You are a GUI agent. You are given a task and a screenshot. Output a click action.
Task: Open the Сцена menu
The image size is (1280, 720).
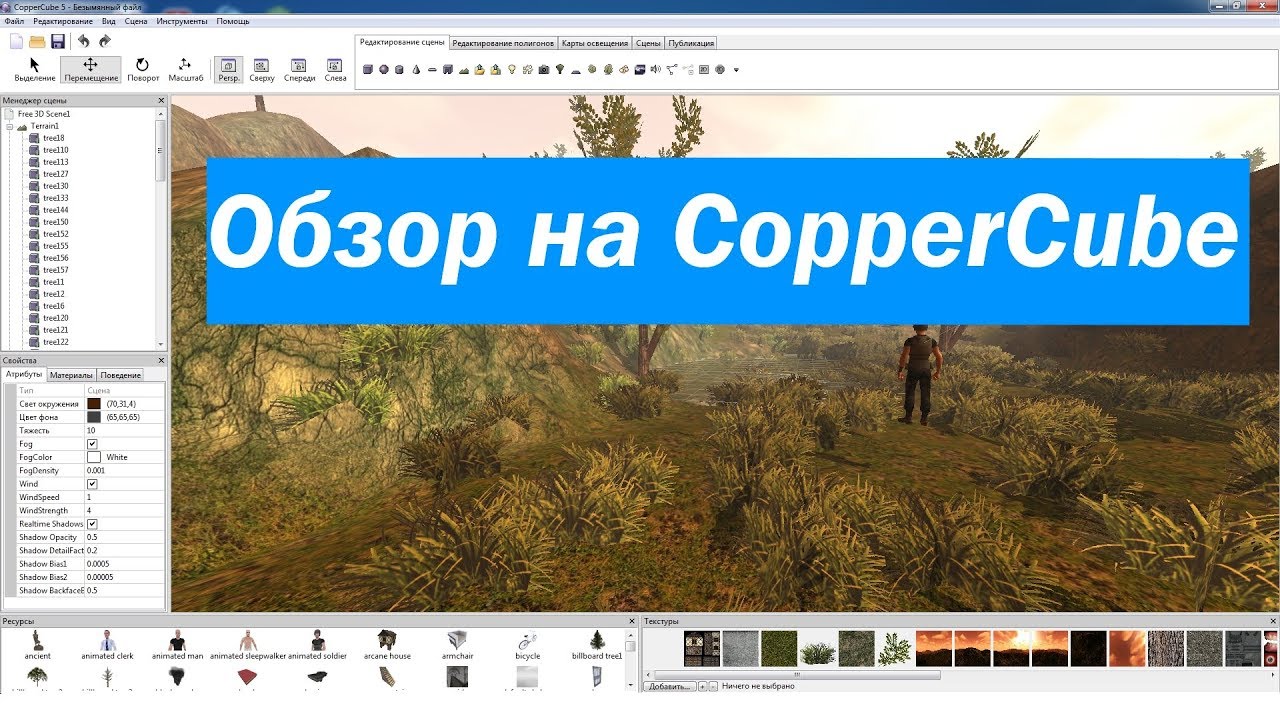pyautogui.click(x=136, y=21)
